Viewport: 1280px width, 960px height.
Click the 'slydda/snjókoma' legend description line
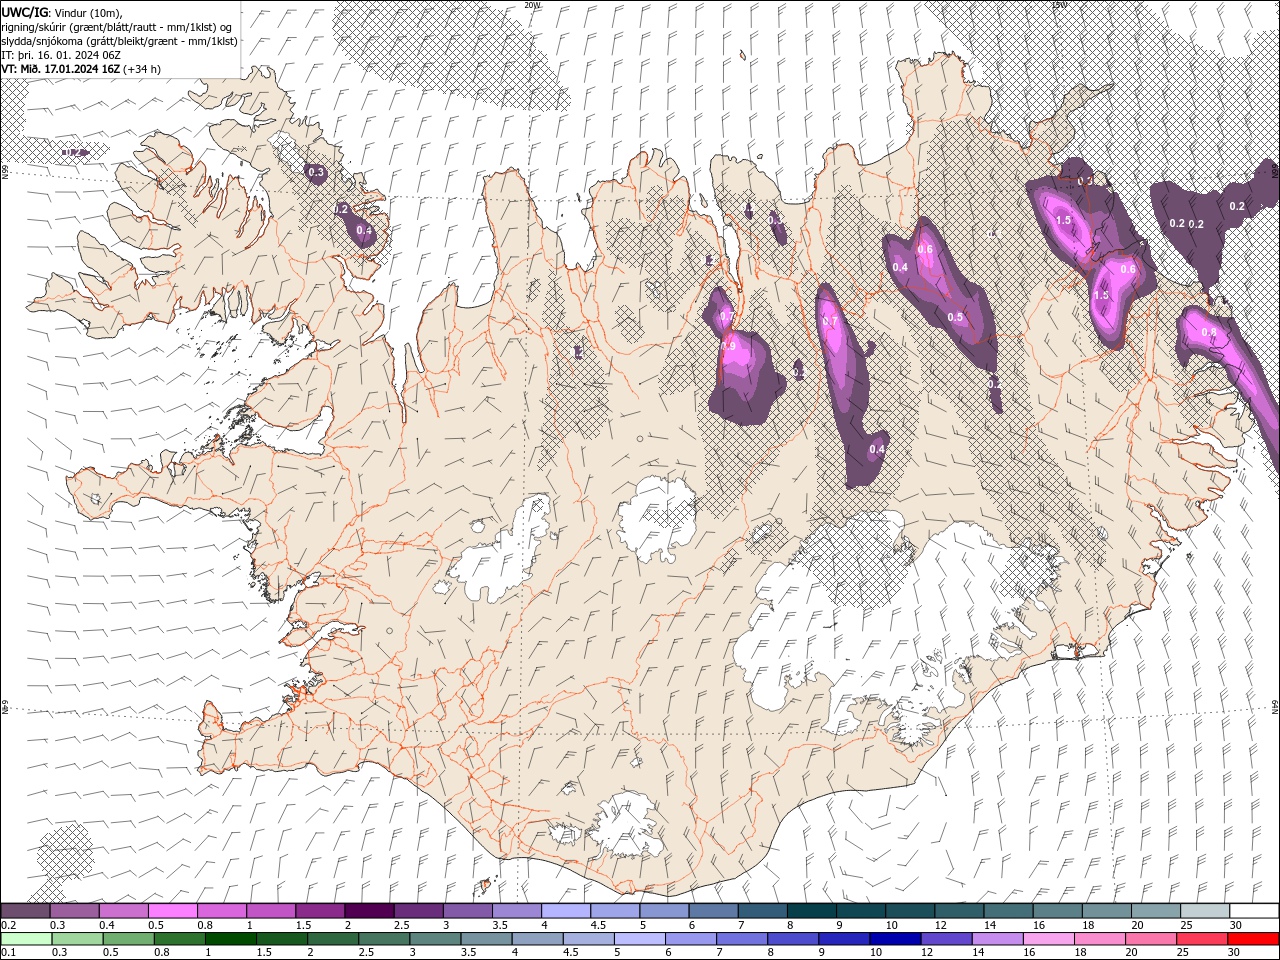[120, 41]
